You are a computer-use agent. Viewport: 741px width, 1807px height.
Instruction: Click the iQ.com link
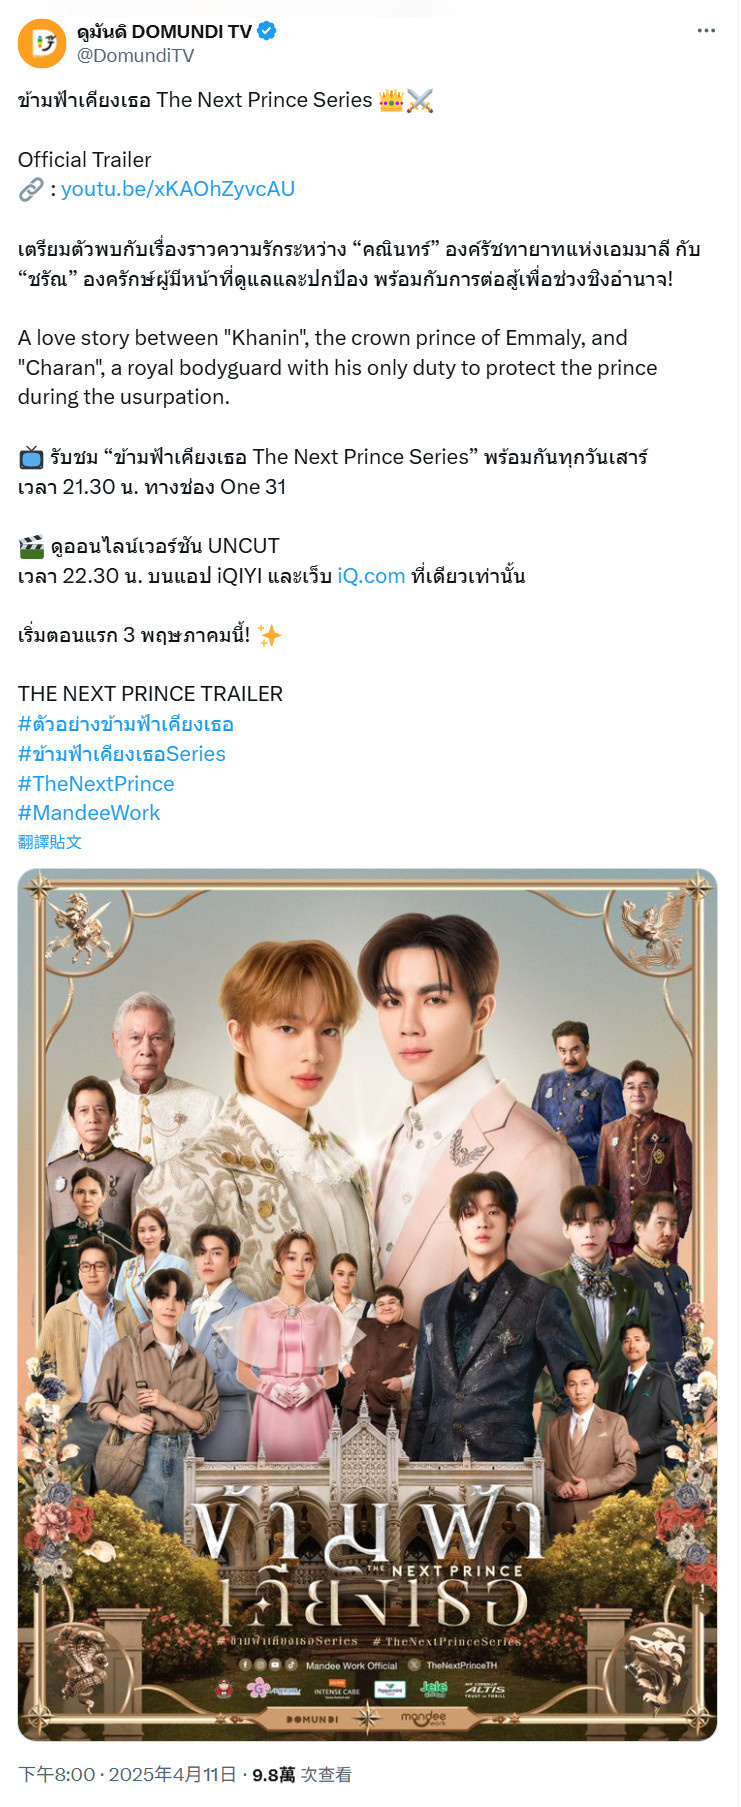(371, 576)
